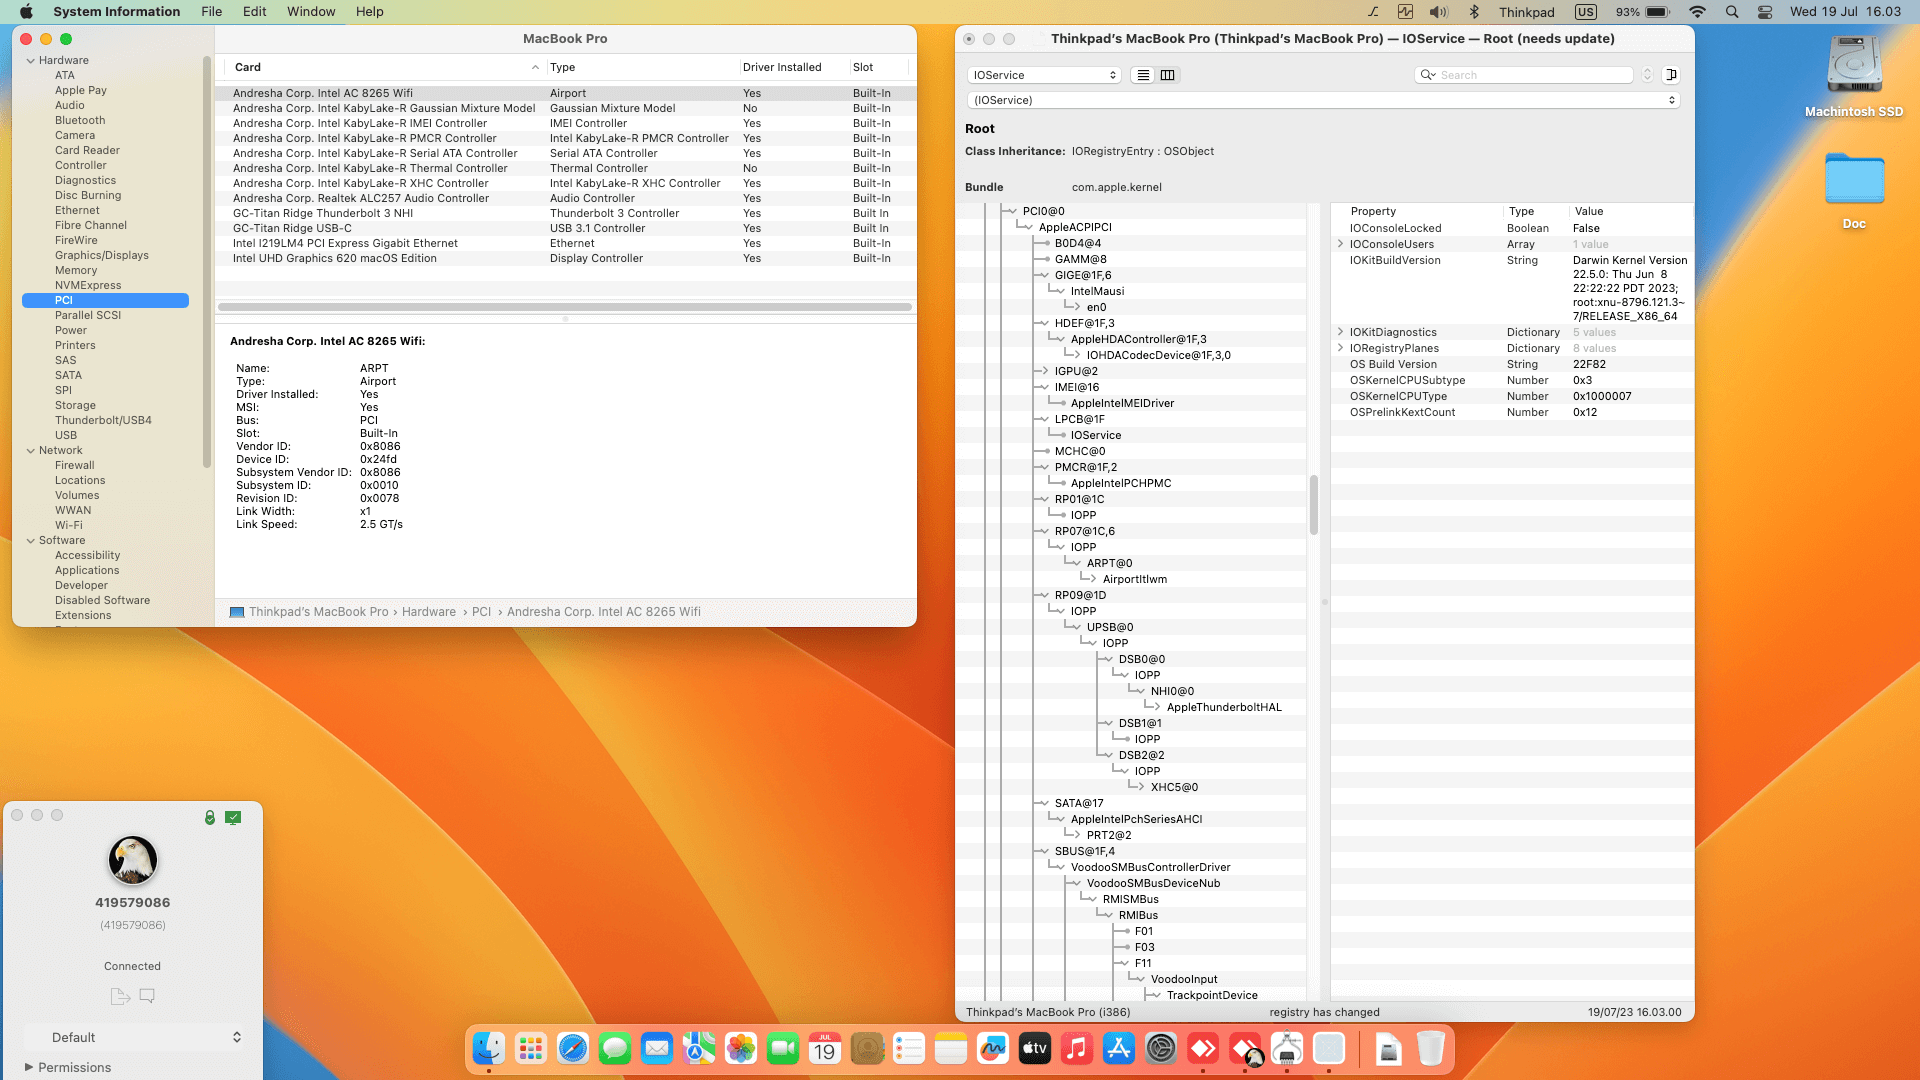Click the green monitor status icon
Viewport: 1920px width, 1080px height.
[233, 817]
